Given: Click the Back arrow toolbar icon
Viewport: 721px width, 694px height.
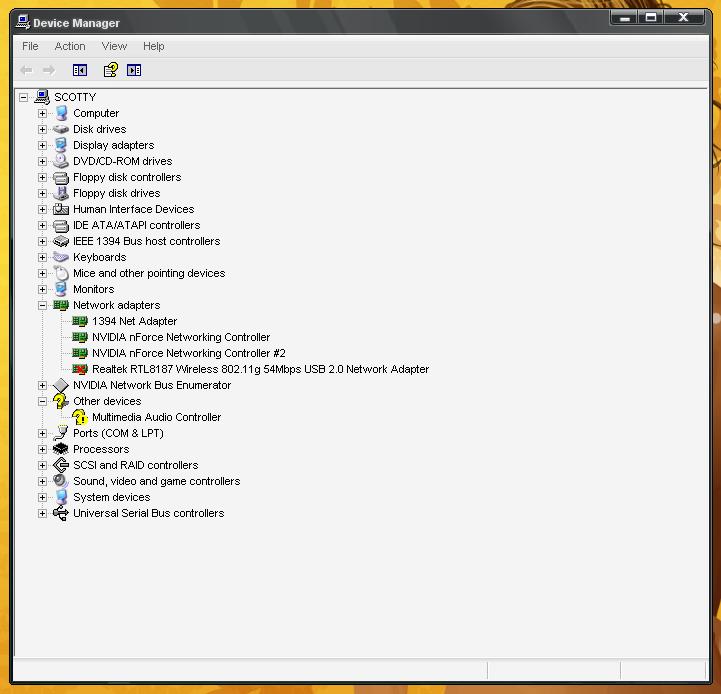Looking at the screenshot, I should 26,70.
